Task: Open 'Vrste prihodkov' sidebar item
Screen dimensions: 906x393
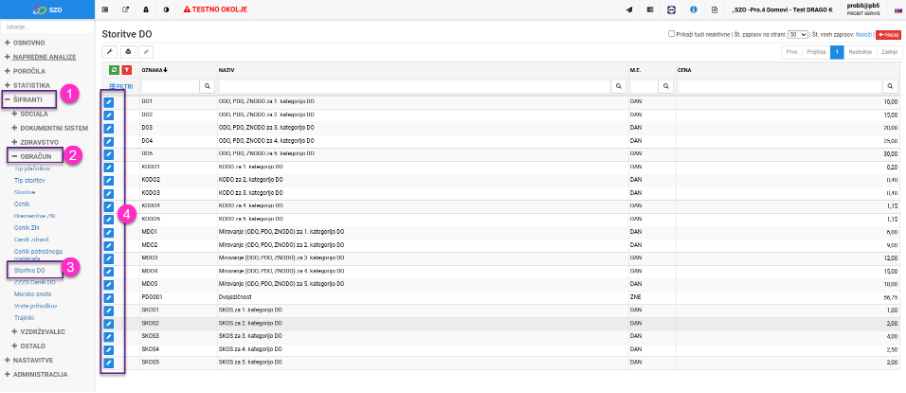Action: point(35,306)
